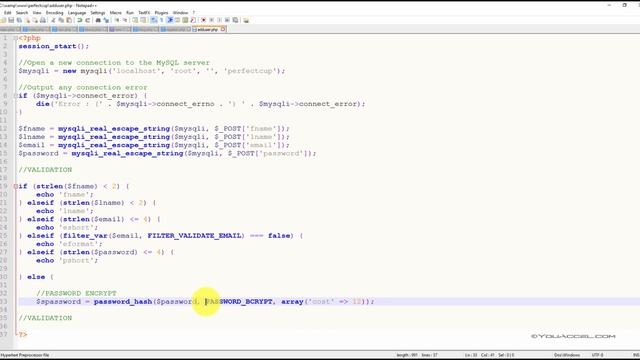Image resolution: width=640 pixels, height=360 pixels.
Task: Open the Macro menu
Action: coord(116,13)
